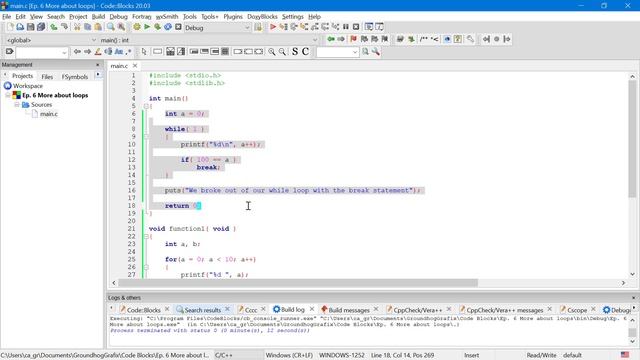This screenshot has width=640, height=360.
Task: Click the Toggle bookmark red flag icon
Action: 353,39
